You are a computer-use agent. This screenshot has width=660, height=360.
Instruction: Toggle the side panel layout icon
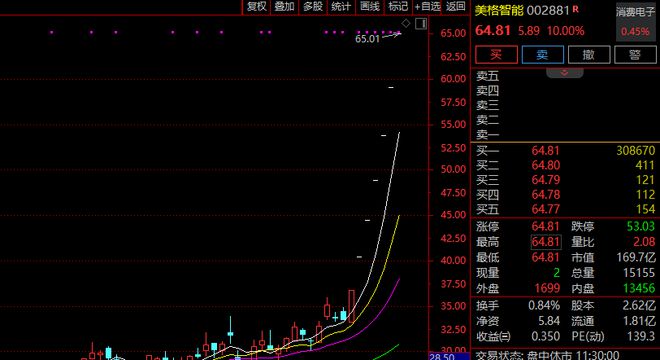click(421, 24)
